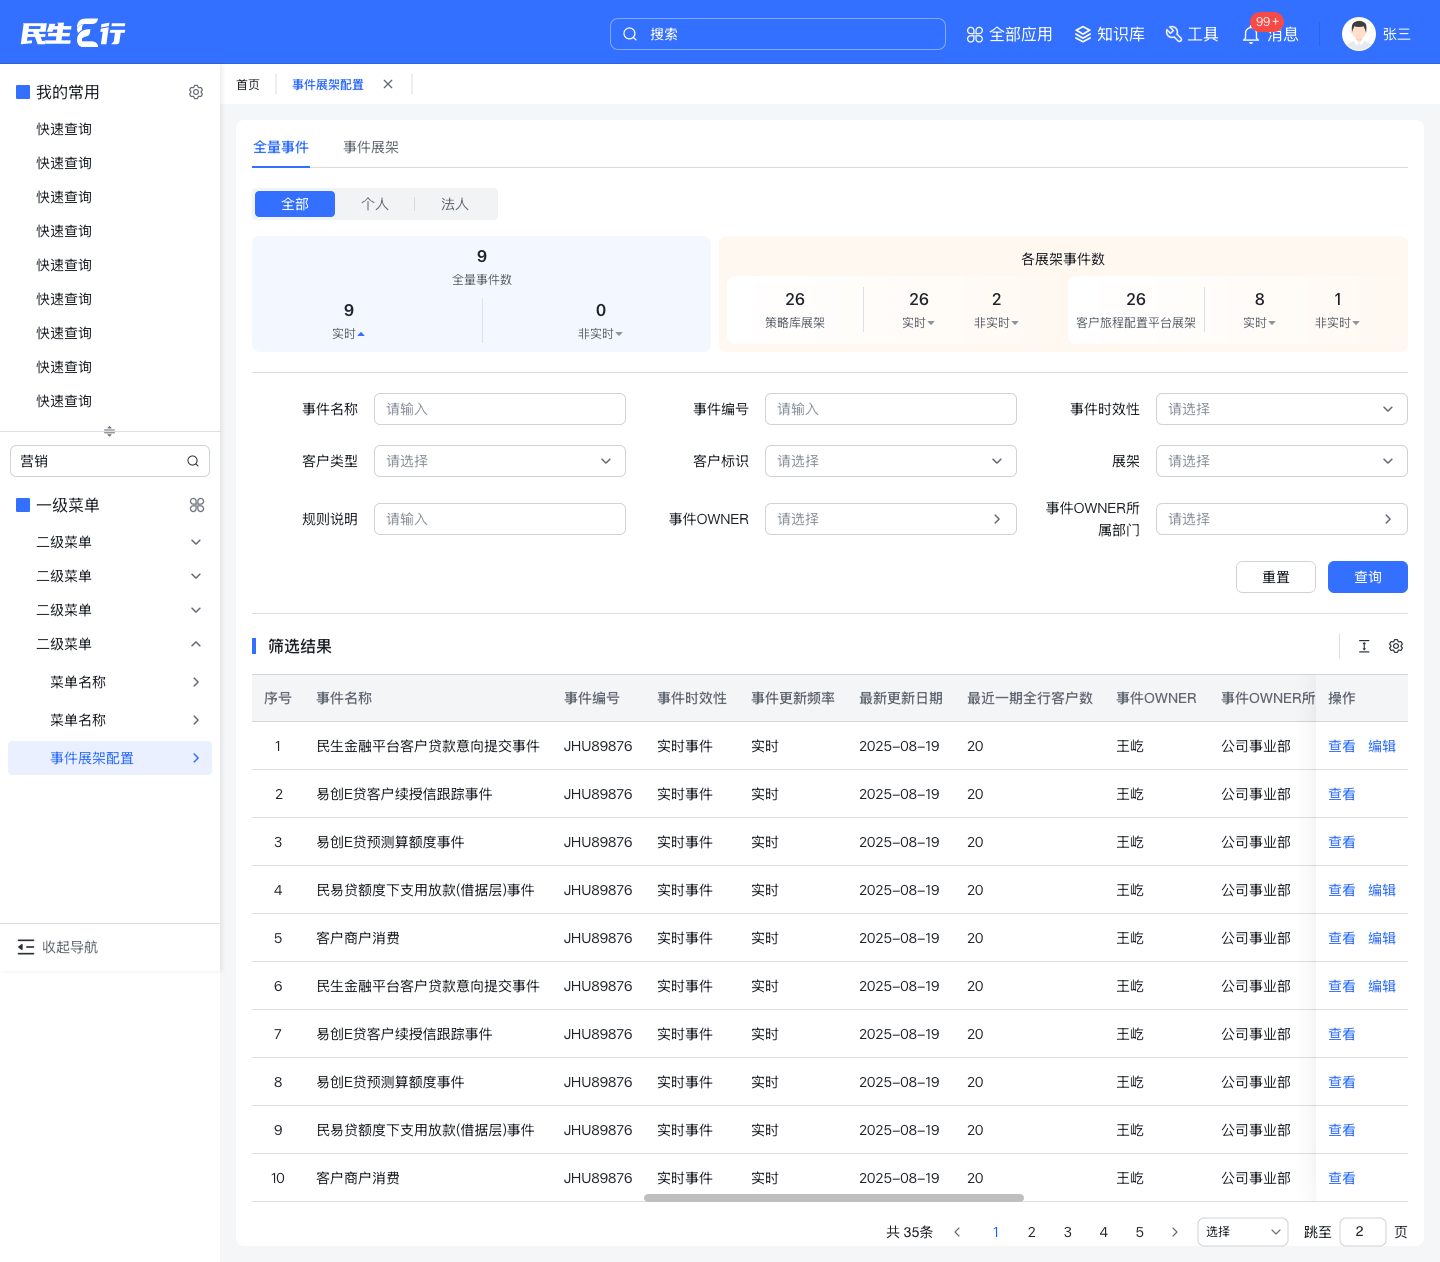
Task: Click 查看 for row 2 易创E贷客户续授信跟踪事件
Action: (1342, 794)
